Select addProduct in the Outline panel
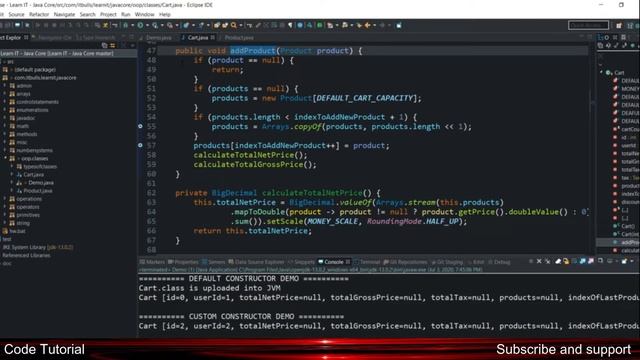The height and width of the screenshot is (360, 640). pos(630,242)
